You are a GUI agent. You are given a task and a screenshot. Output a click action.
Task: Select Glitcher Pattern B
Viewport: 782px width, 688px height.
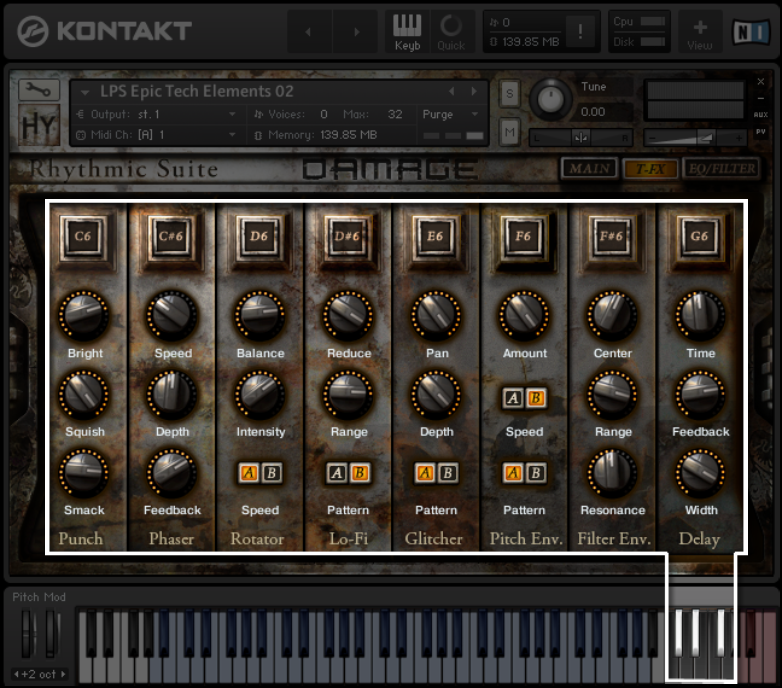447,473
